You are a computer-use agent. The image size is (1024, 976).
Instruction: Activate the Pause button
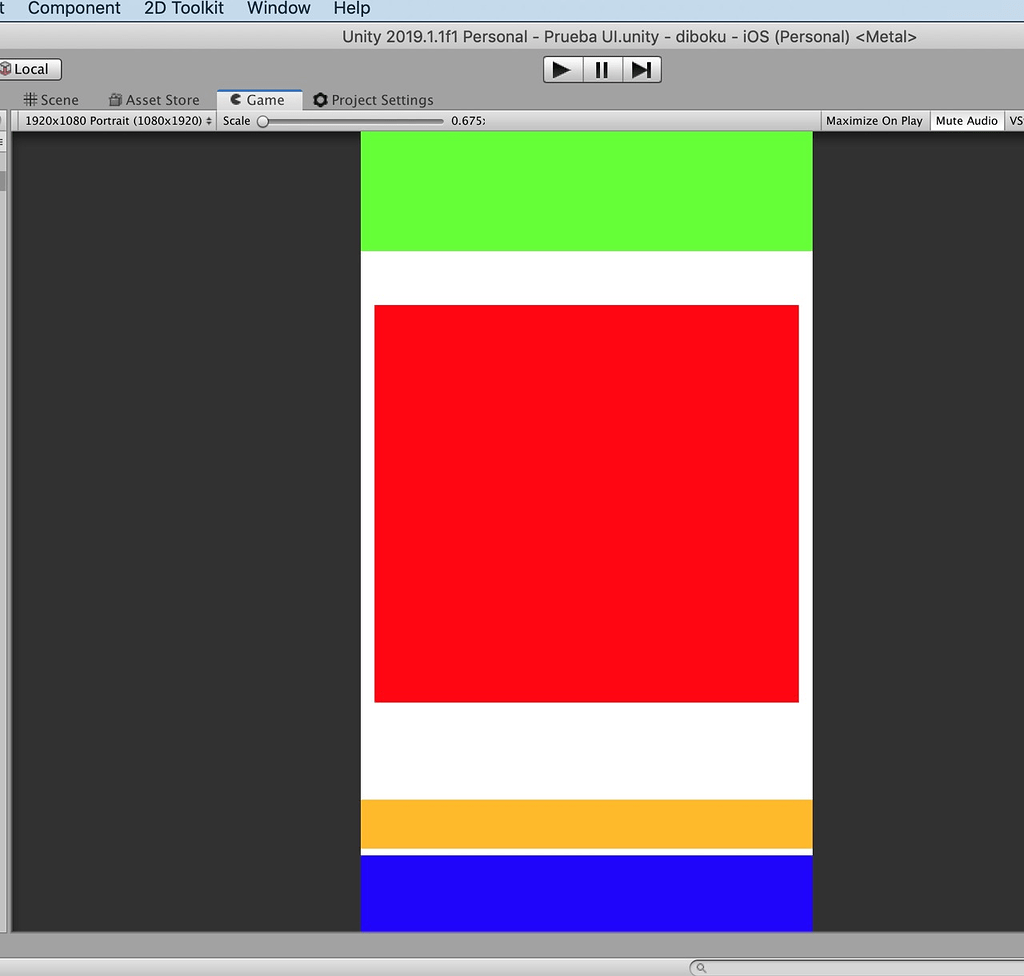tap(601, 69)
